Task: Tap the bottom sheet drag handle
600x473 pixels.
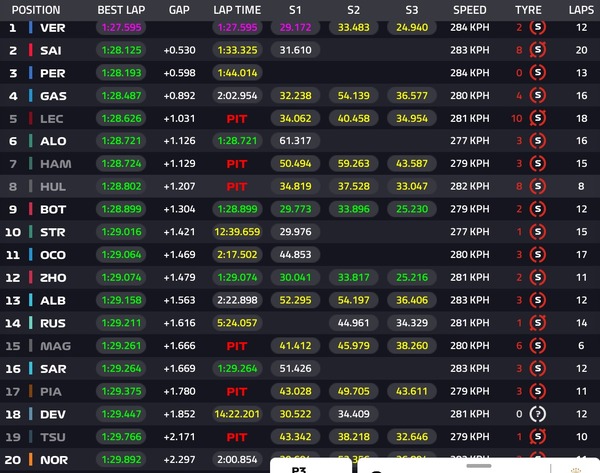Action: click(479, 466)
